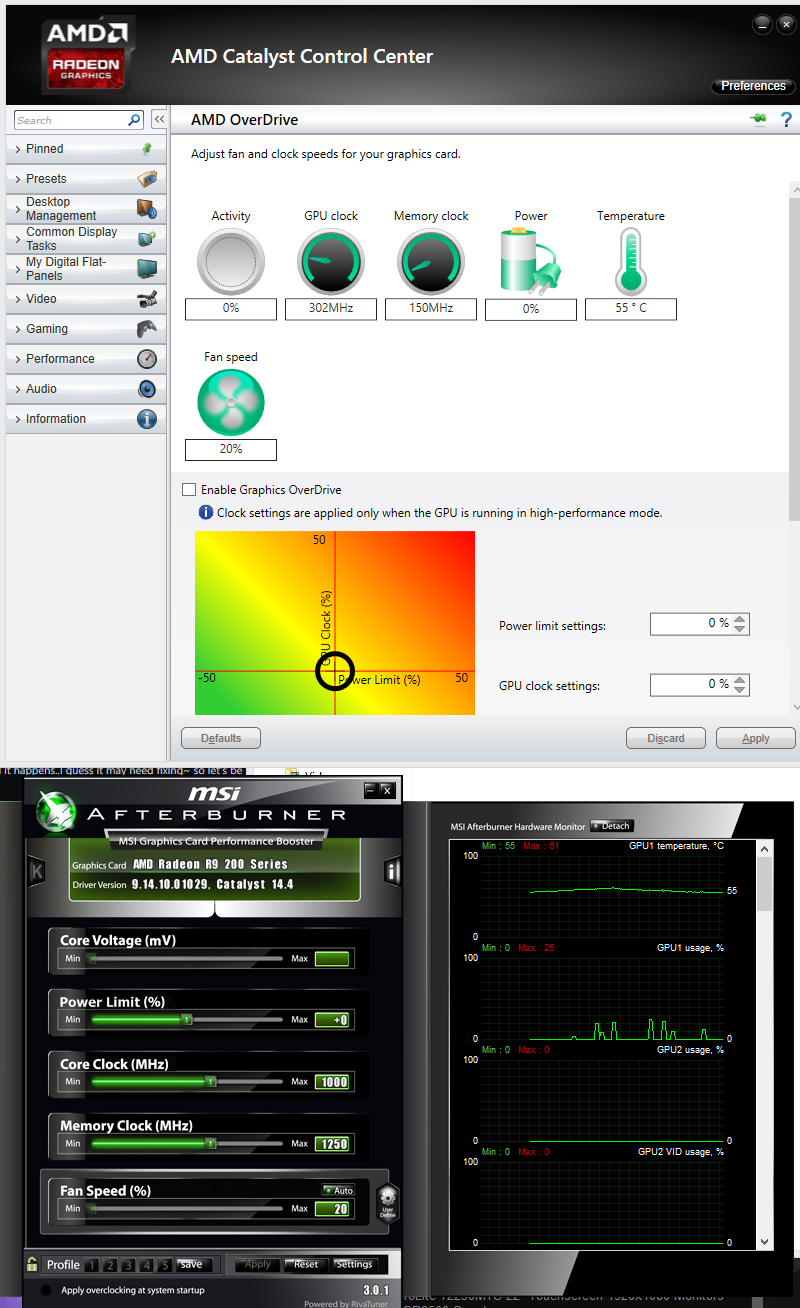Launch Kombustor with Afterburner's K button
Image resolution: width=800 pixels, height=1308 pixels.
pos(39,870)
